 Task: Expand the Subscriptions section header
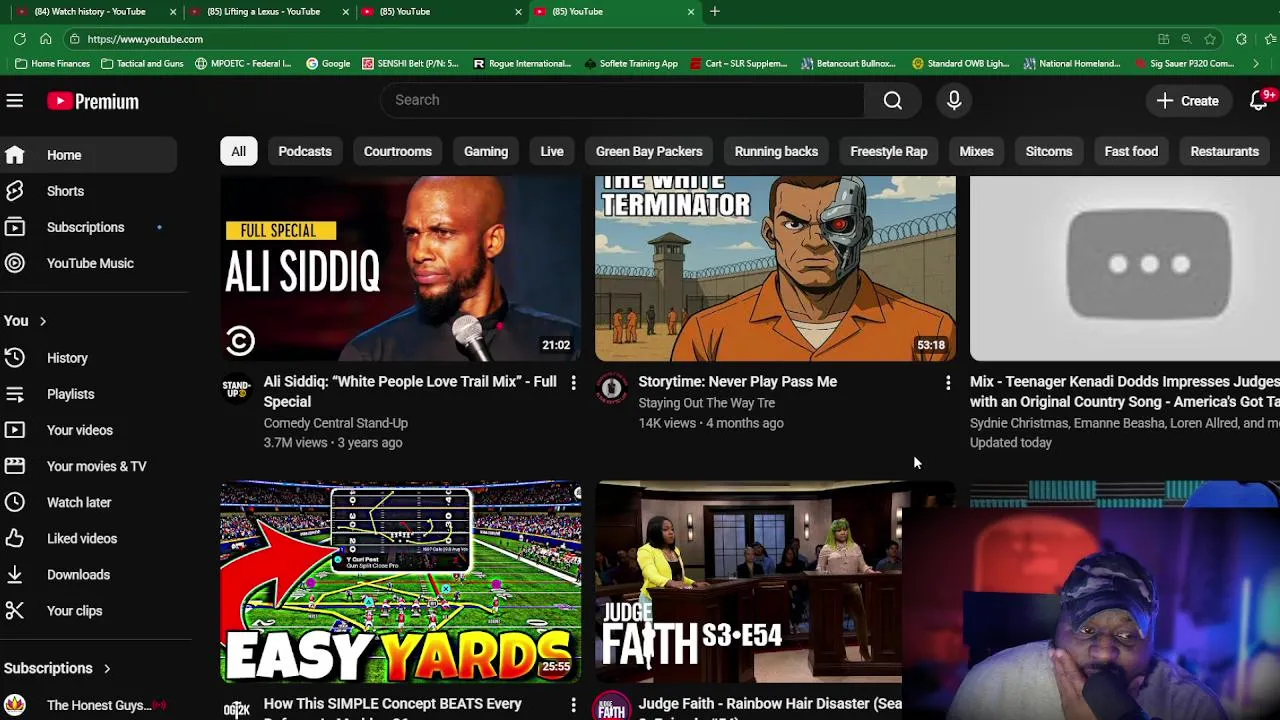tap(57, 668)
